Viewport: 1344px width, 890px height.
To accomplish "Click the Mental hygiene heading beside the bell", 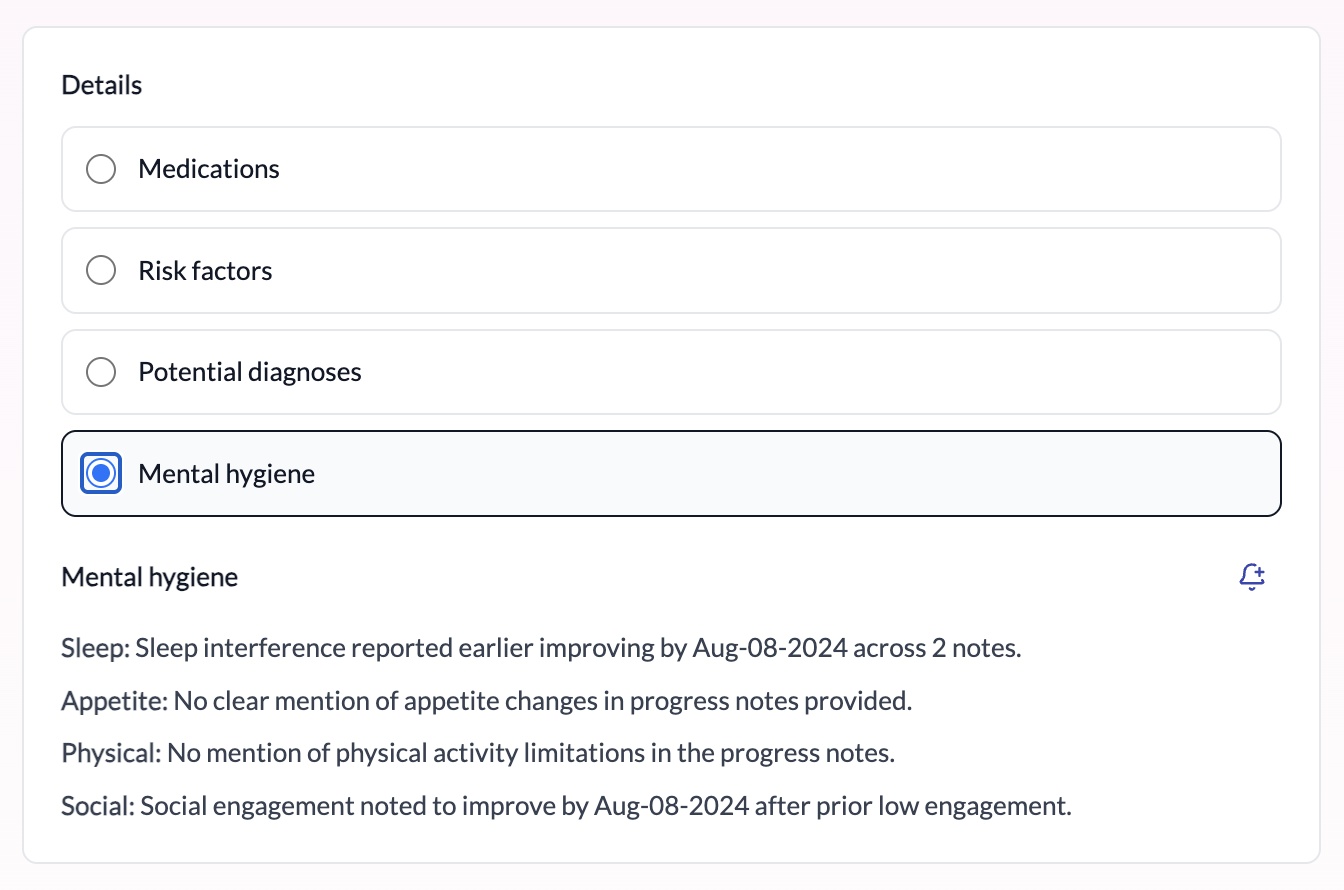I will coord(150,577).
